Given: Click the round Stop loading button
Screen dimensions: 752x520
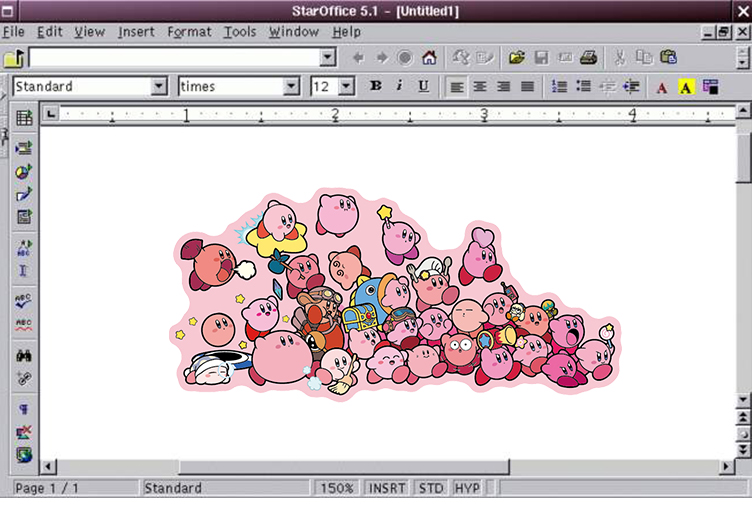Looking at the screenshot, I should [405, 58].
